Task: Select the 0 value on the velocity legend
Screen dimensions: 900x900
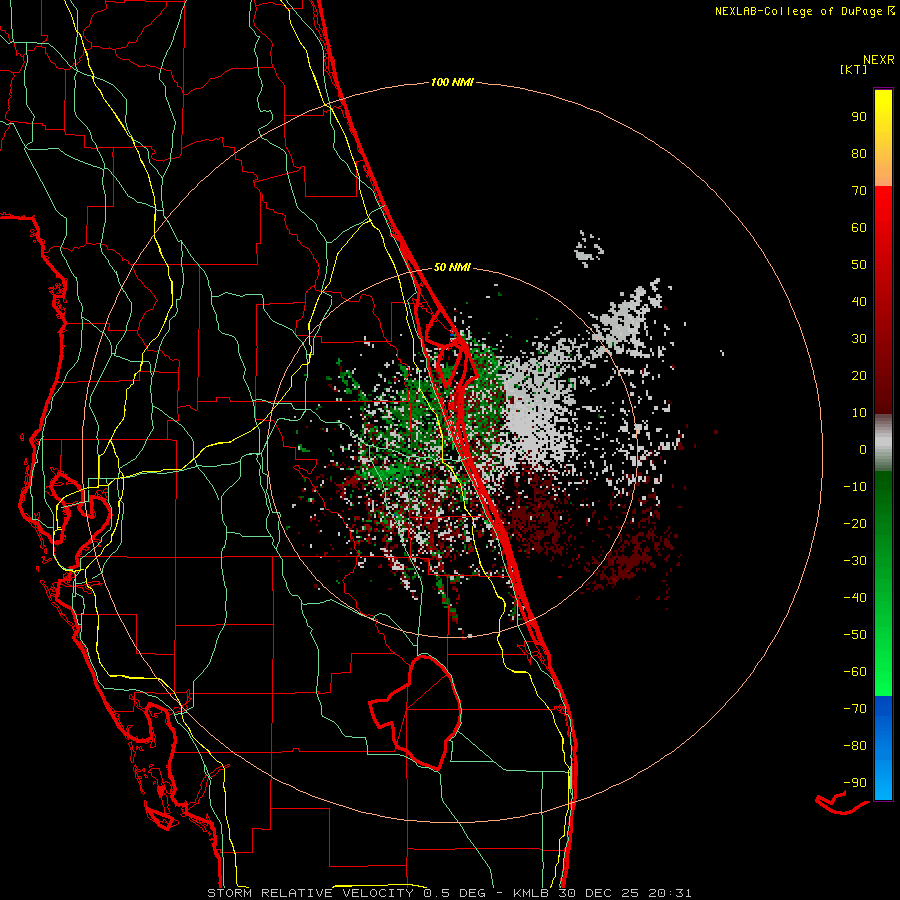Action: coord(863,449)
